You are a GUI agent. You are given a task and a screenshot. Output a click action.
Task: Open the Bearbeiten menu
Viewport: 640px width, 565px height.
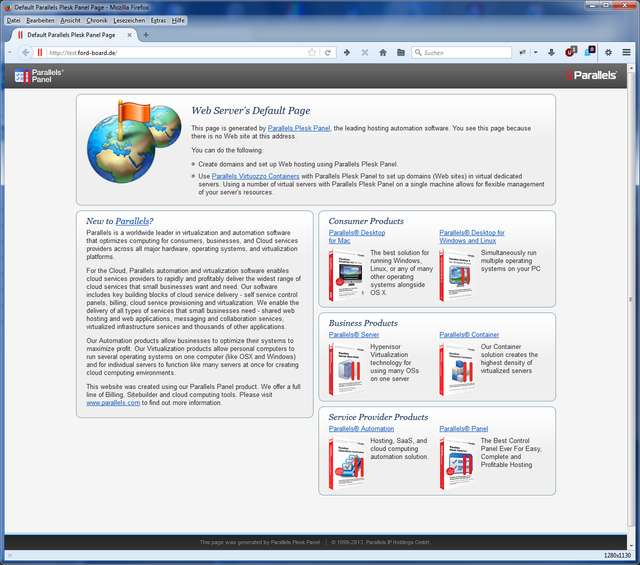click(40, 20)
